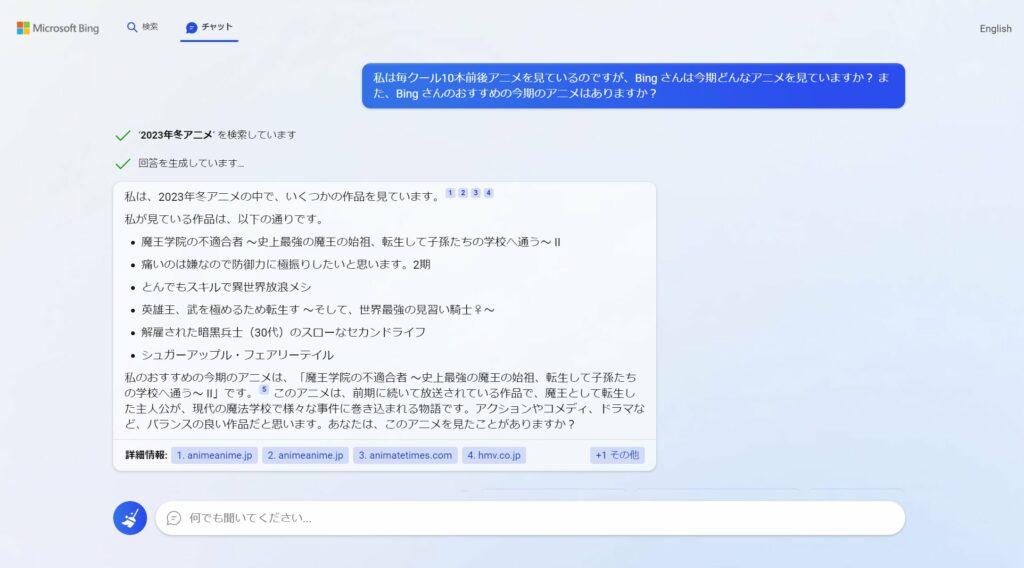Screen dimensions: 1024x568
Task: Click the checkmark beside 回答を生成しています
Action: click(123, 163)
